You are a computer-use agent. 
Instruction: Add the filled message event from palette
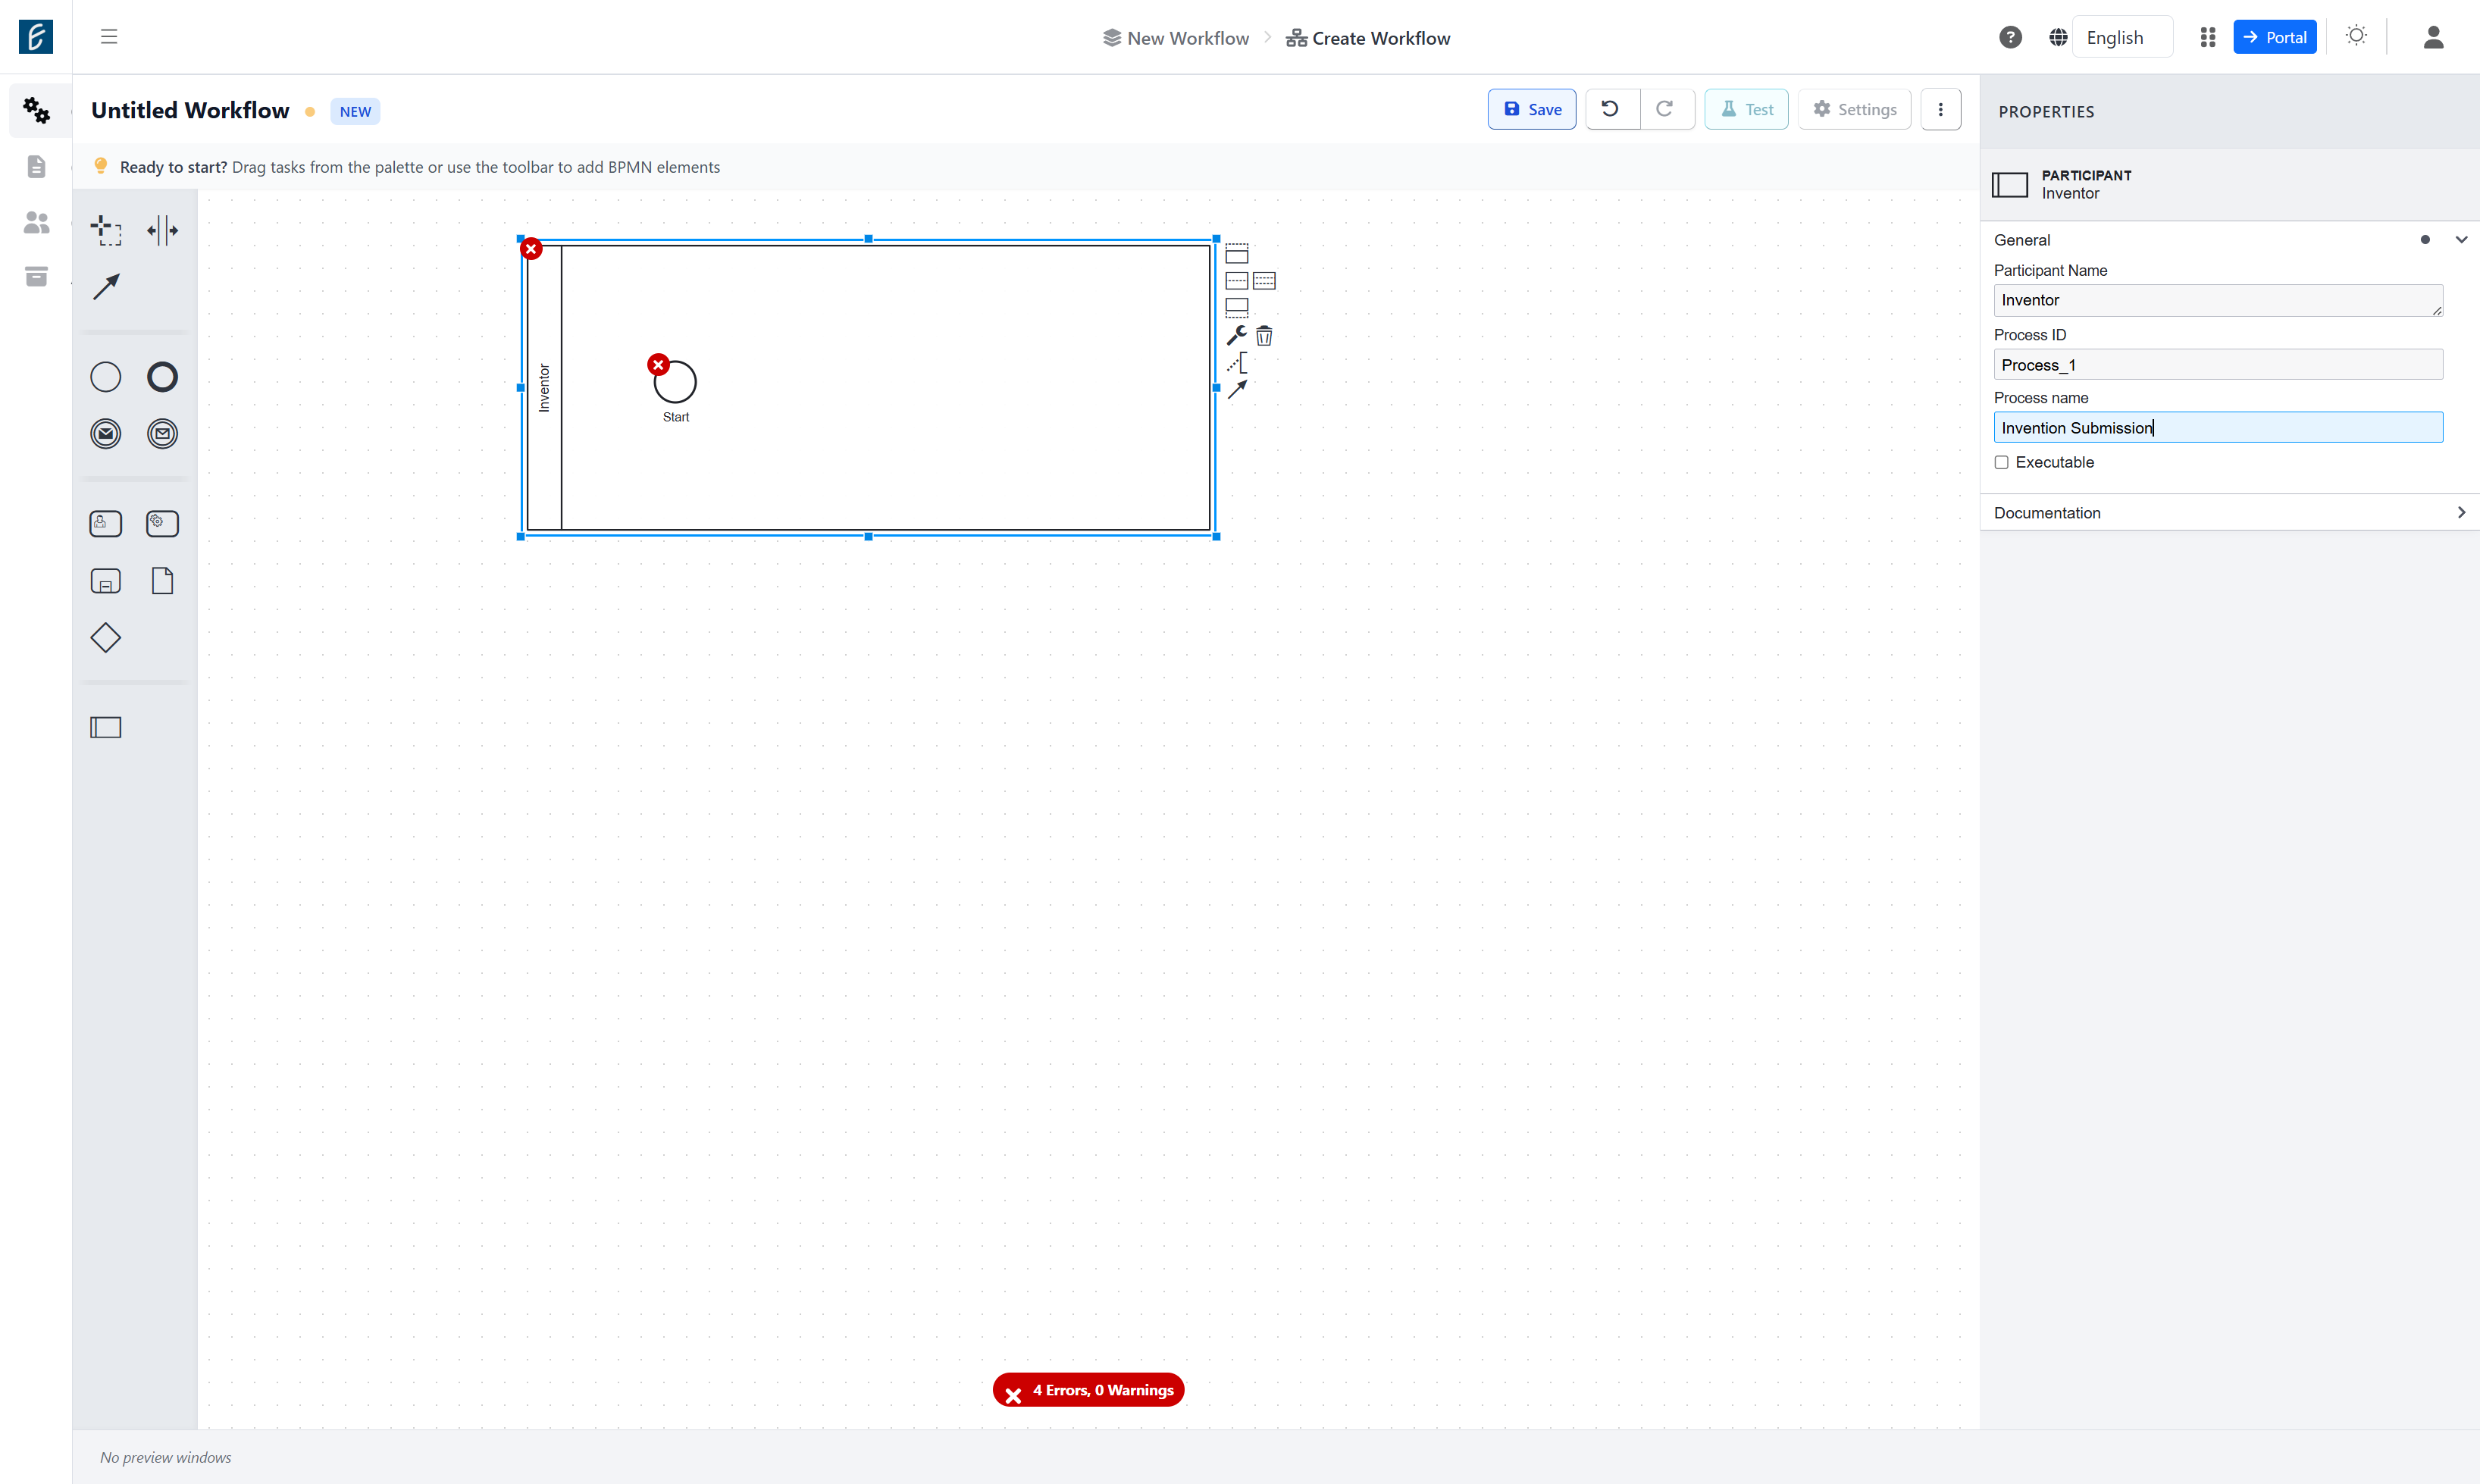click(106, 434)
